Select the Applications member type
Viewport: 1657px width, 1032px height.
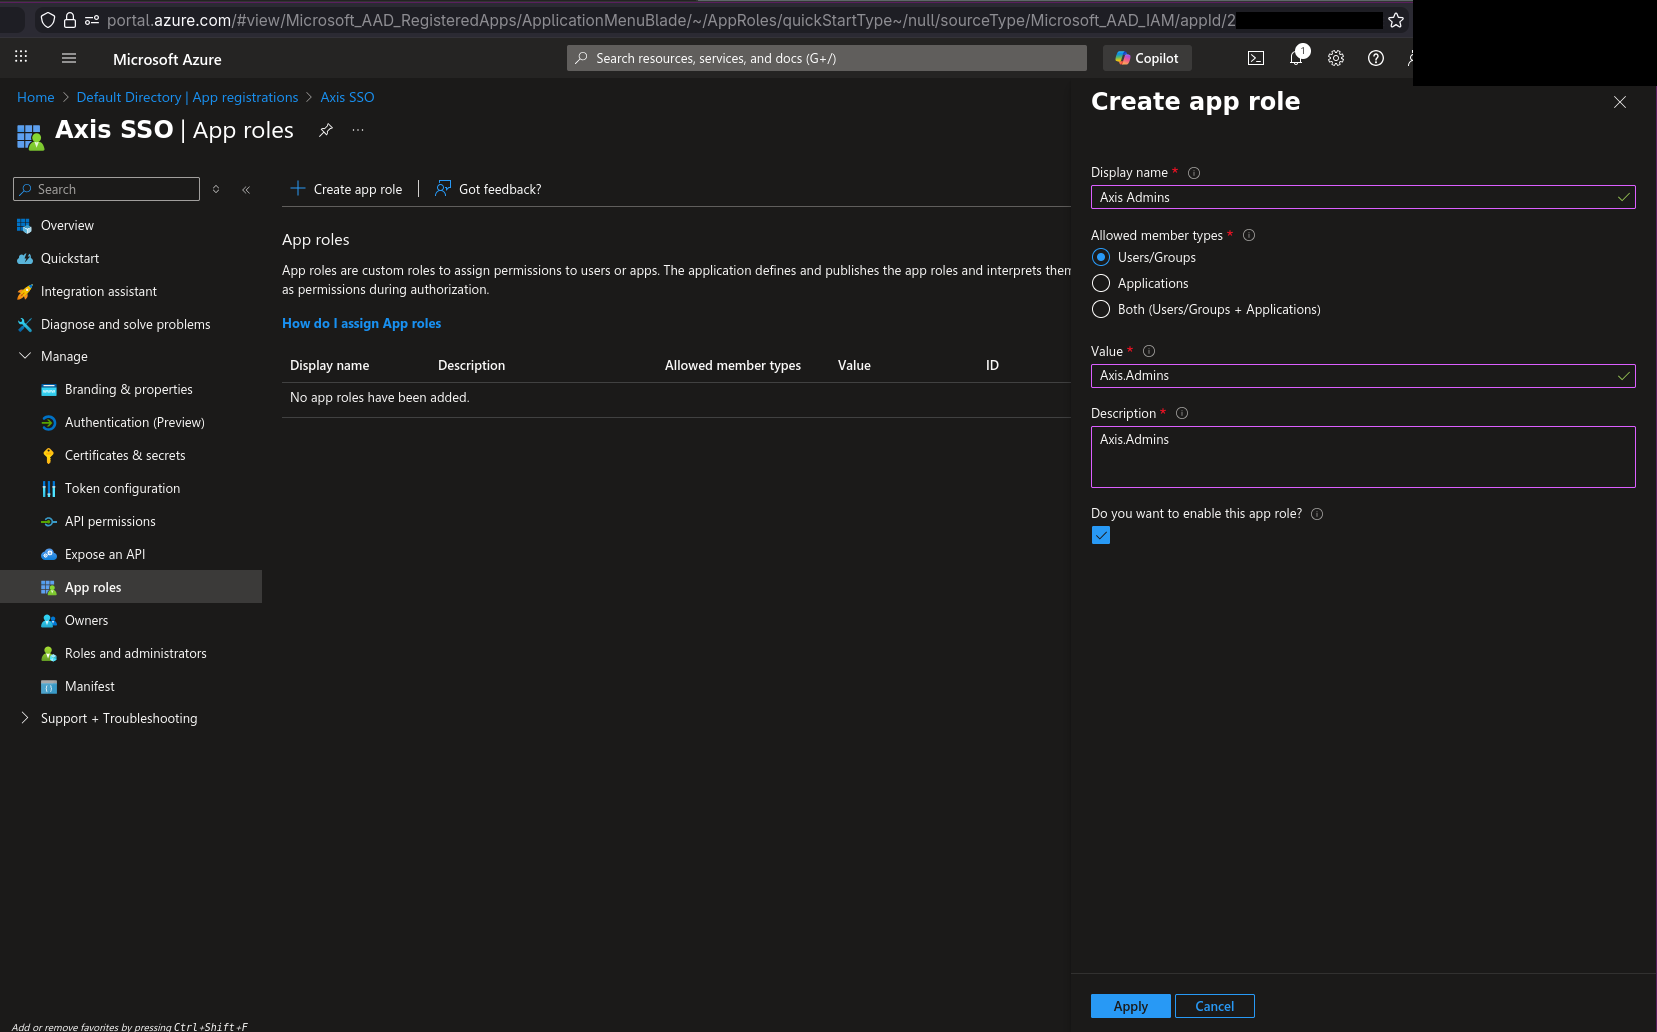coord(1100,283)
